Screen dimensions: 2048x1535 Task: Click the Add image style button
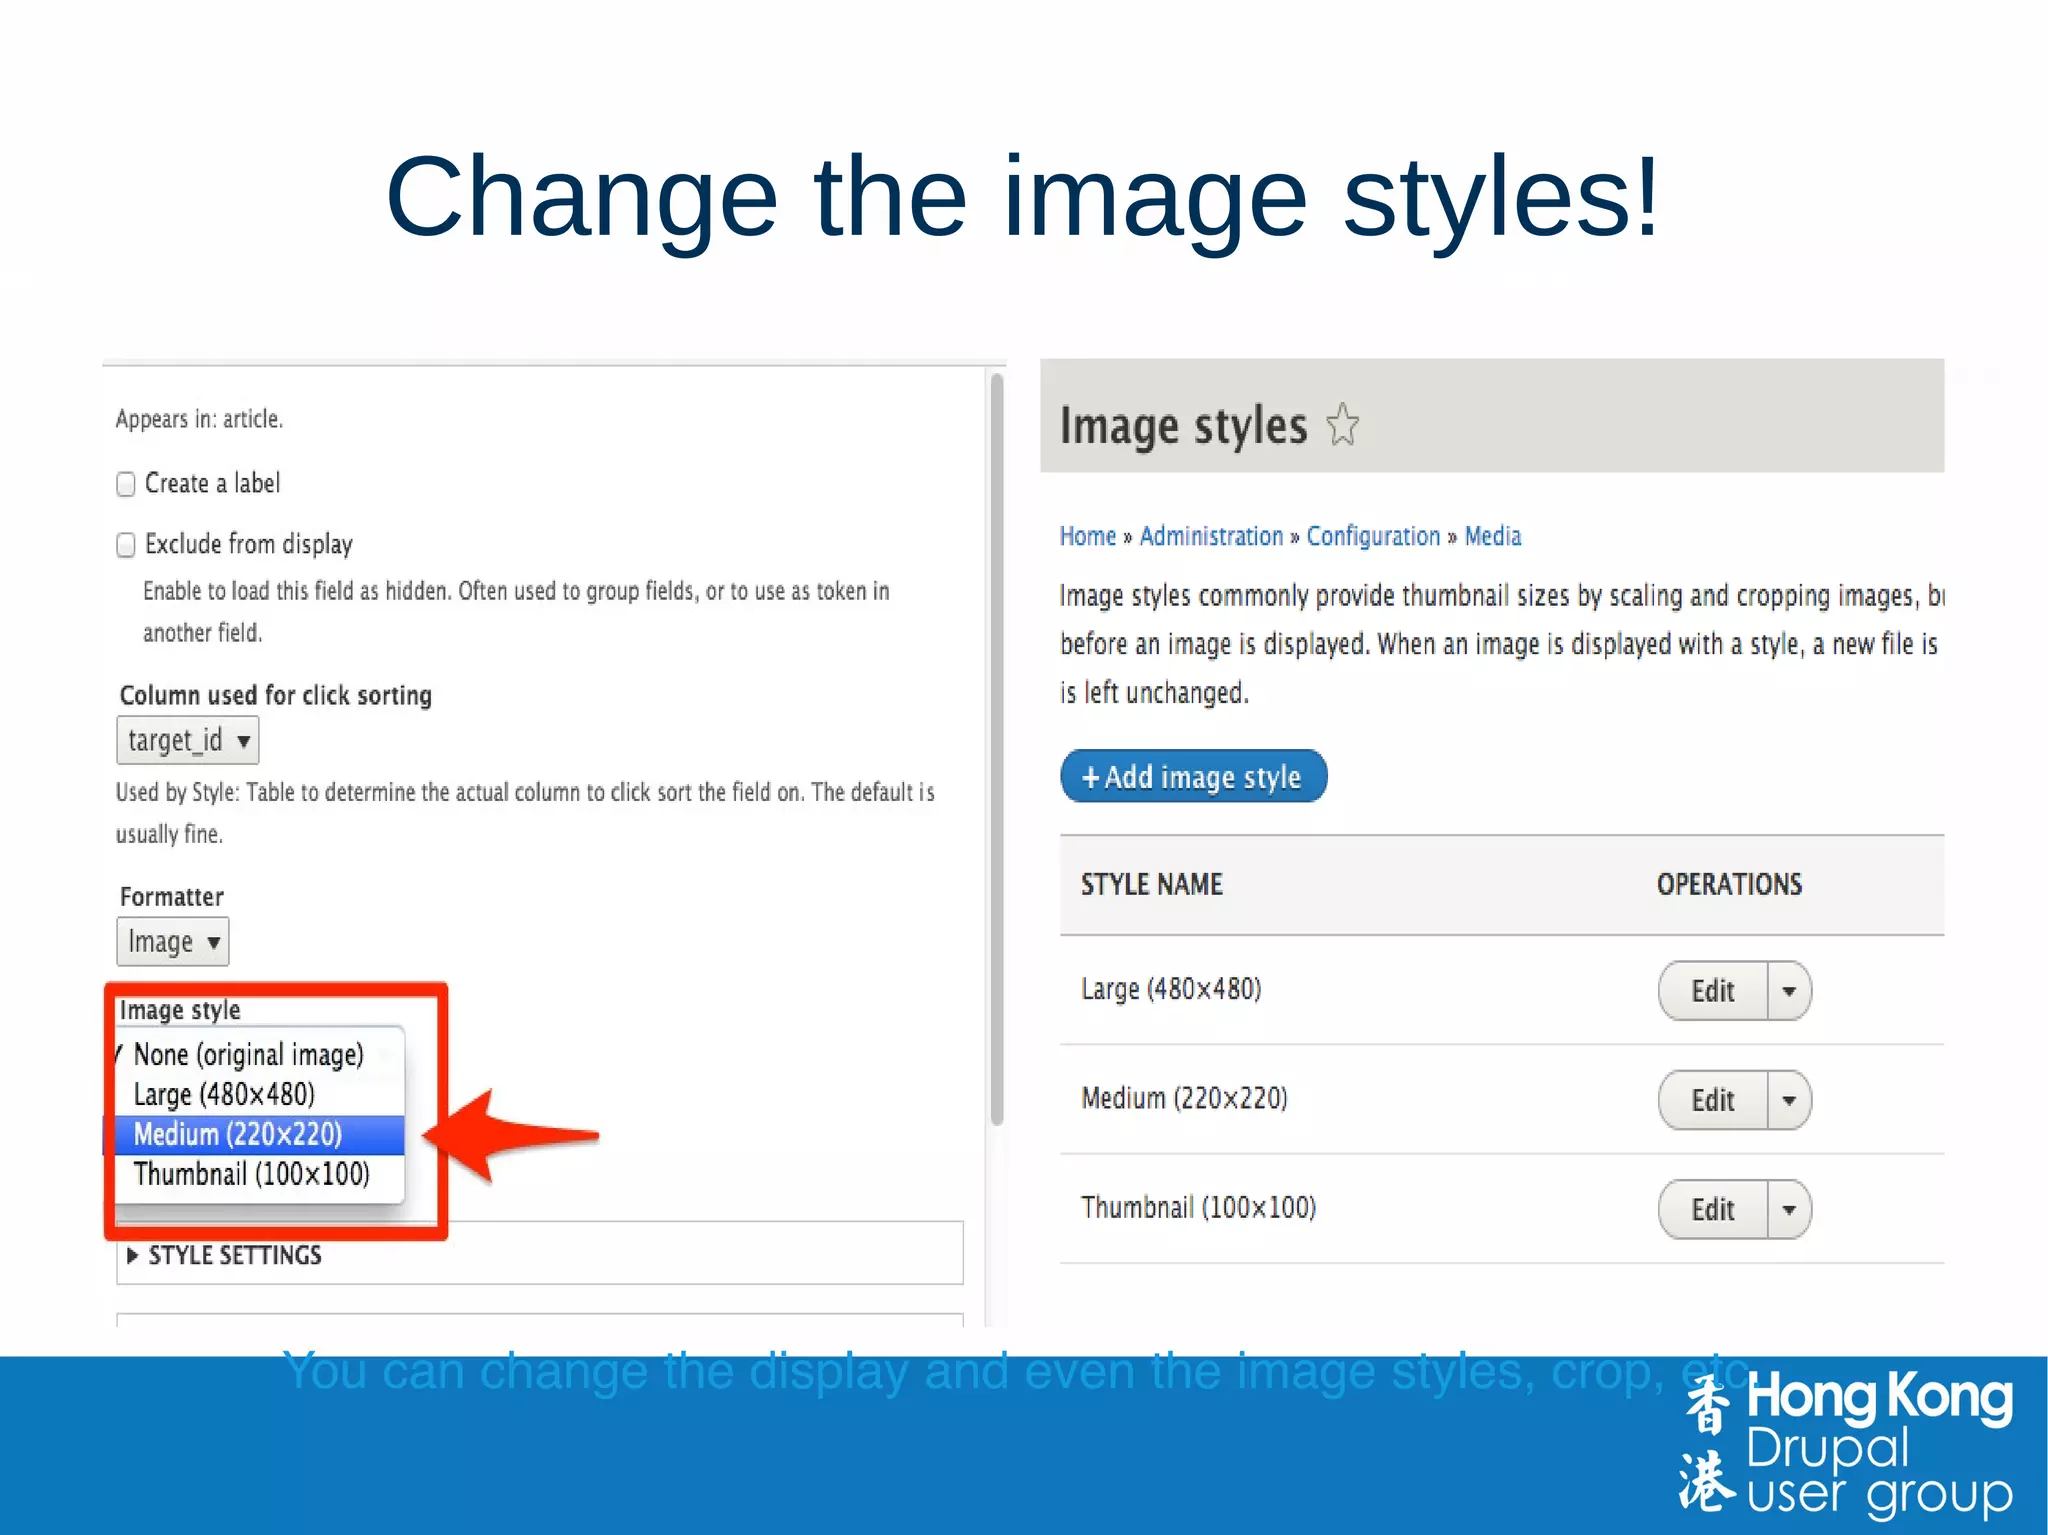click(1193, 777)
